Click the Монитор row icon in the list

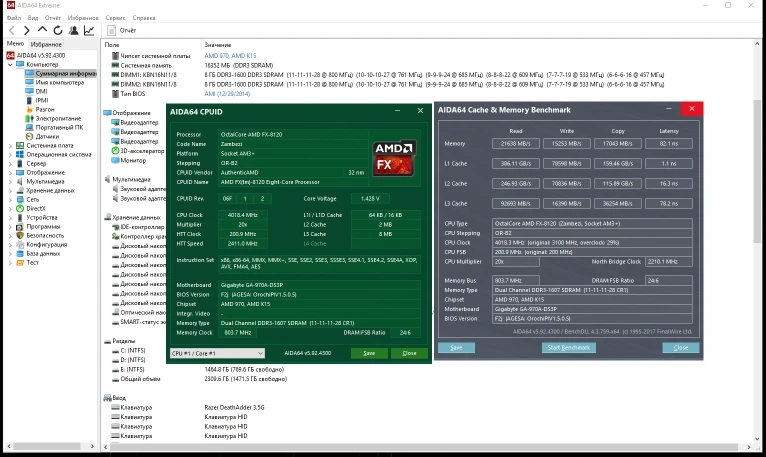115,160
